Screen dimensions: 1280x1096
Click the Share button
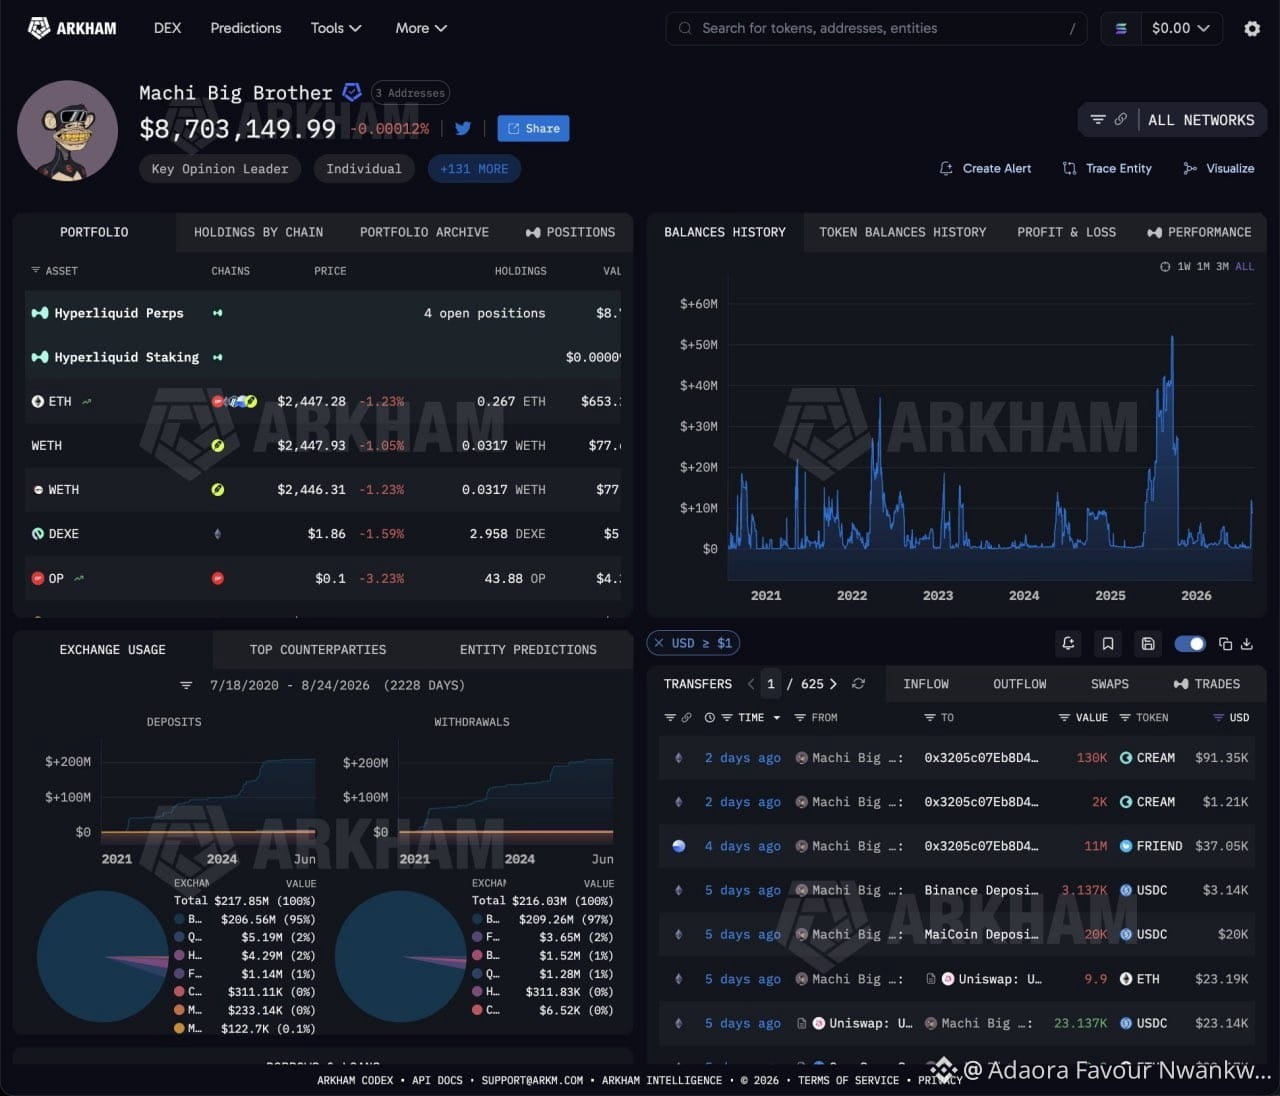[533, 128]
